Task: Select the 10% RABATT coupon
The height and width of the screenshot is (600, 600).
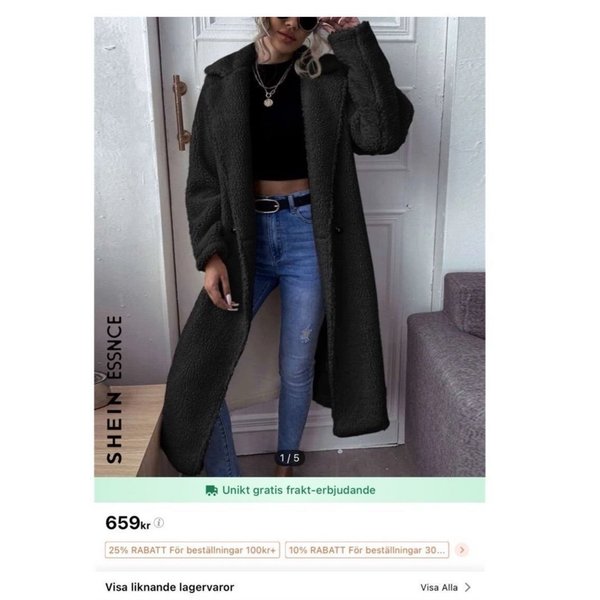Action: pos(367,550)
